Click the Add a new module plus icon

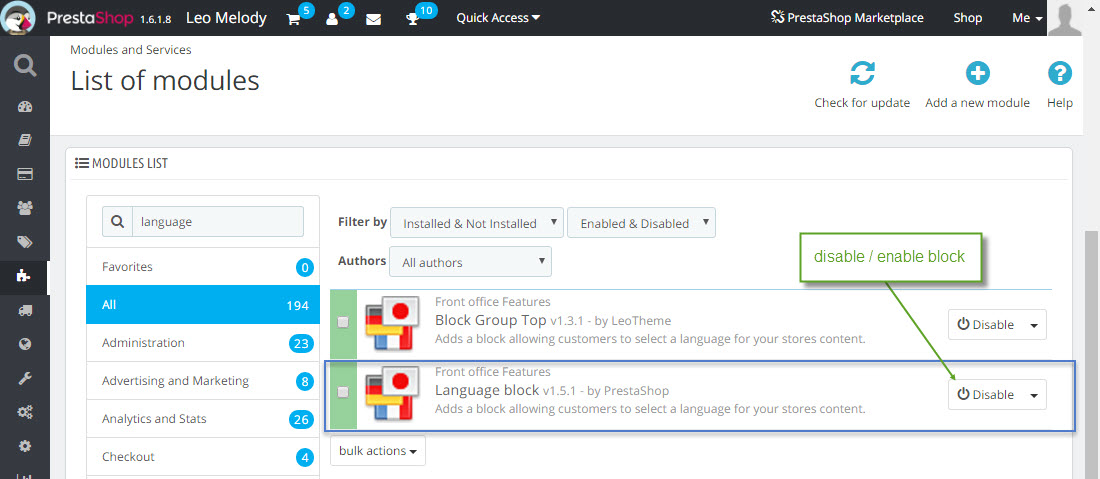pyautogui.click(x=977, y=73)
